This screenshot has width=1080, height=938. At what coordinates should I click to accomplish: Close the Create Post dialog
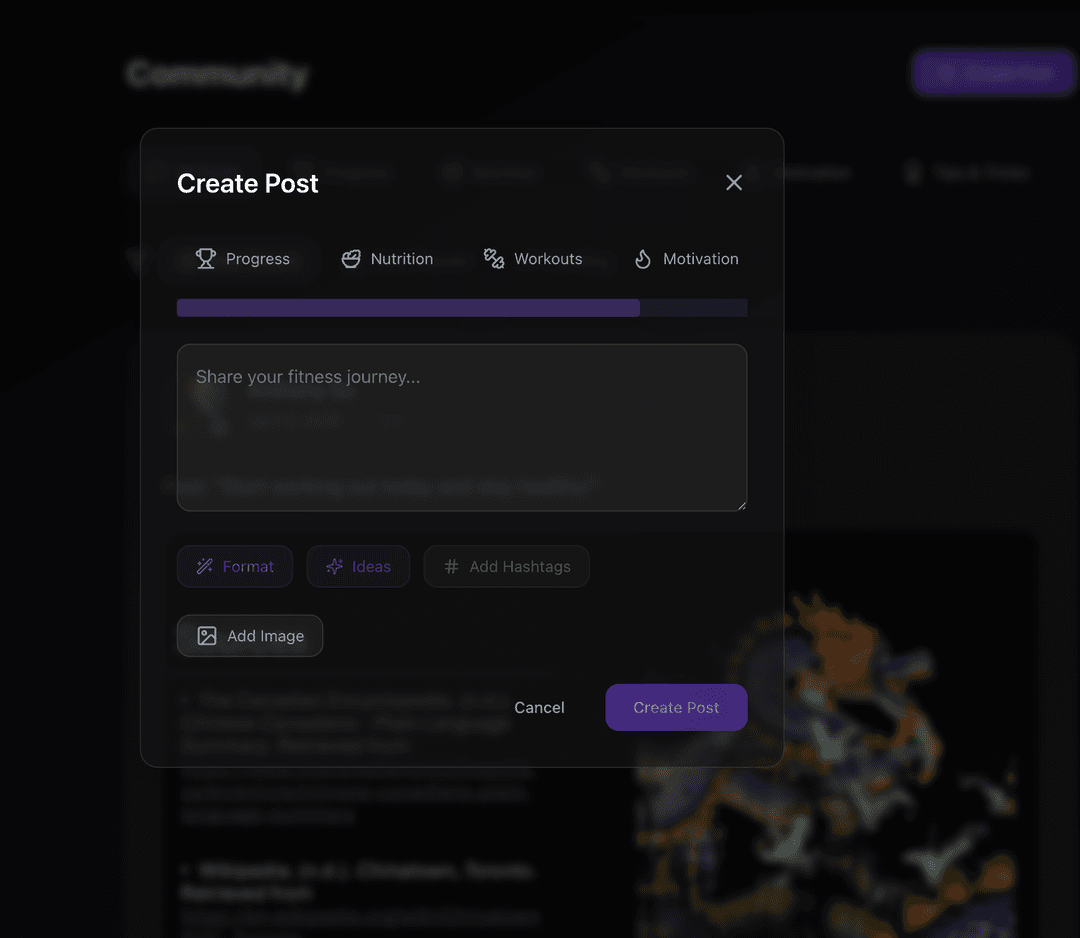[734, 183]
